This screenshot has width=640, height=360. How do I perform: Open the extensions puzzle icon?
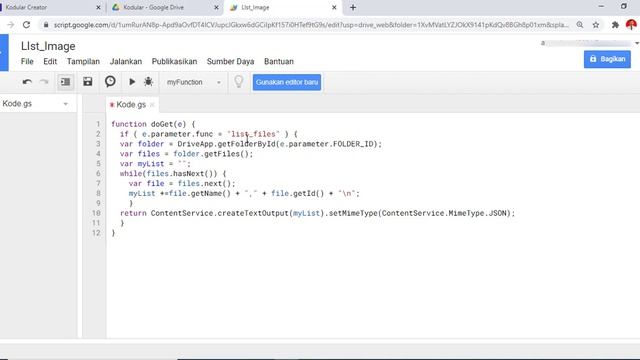pos(615,25)
